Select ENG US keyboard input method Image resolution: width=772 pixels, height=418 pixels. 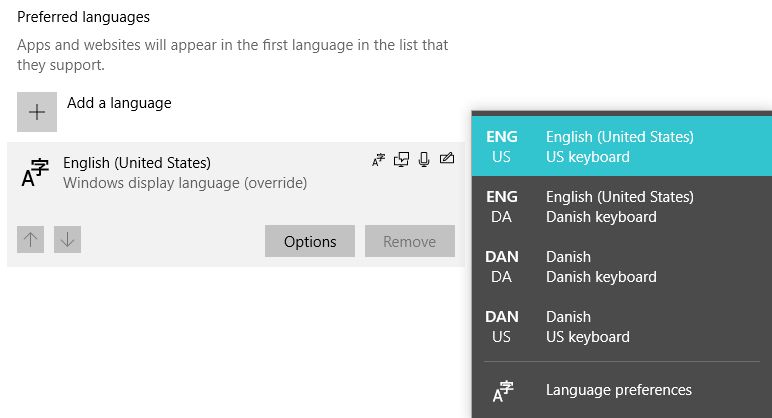coord(620,147)
